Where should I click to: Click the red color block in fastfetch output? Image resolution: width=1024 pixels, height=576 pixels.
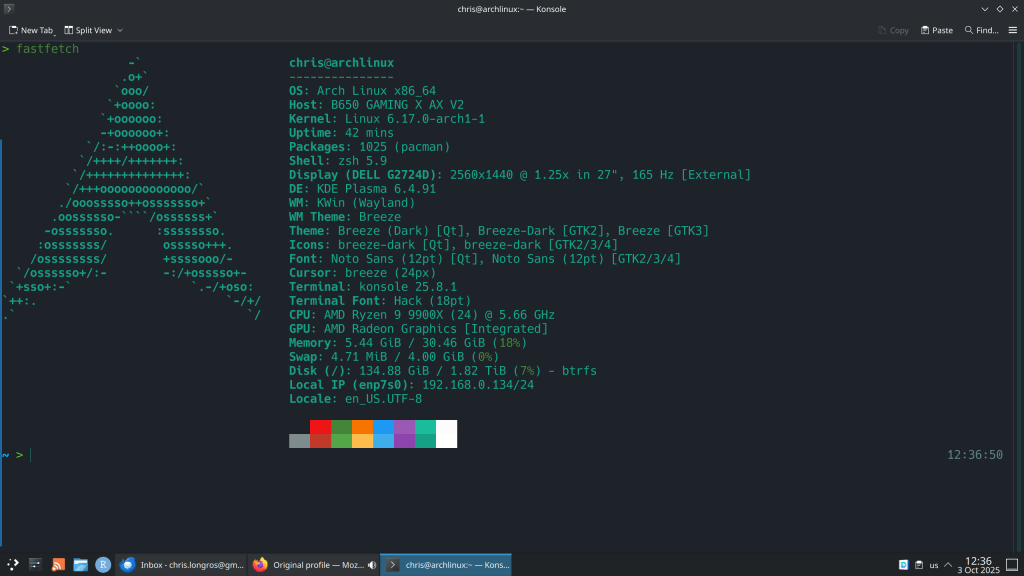click(x=320, y=426)
